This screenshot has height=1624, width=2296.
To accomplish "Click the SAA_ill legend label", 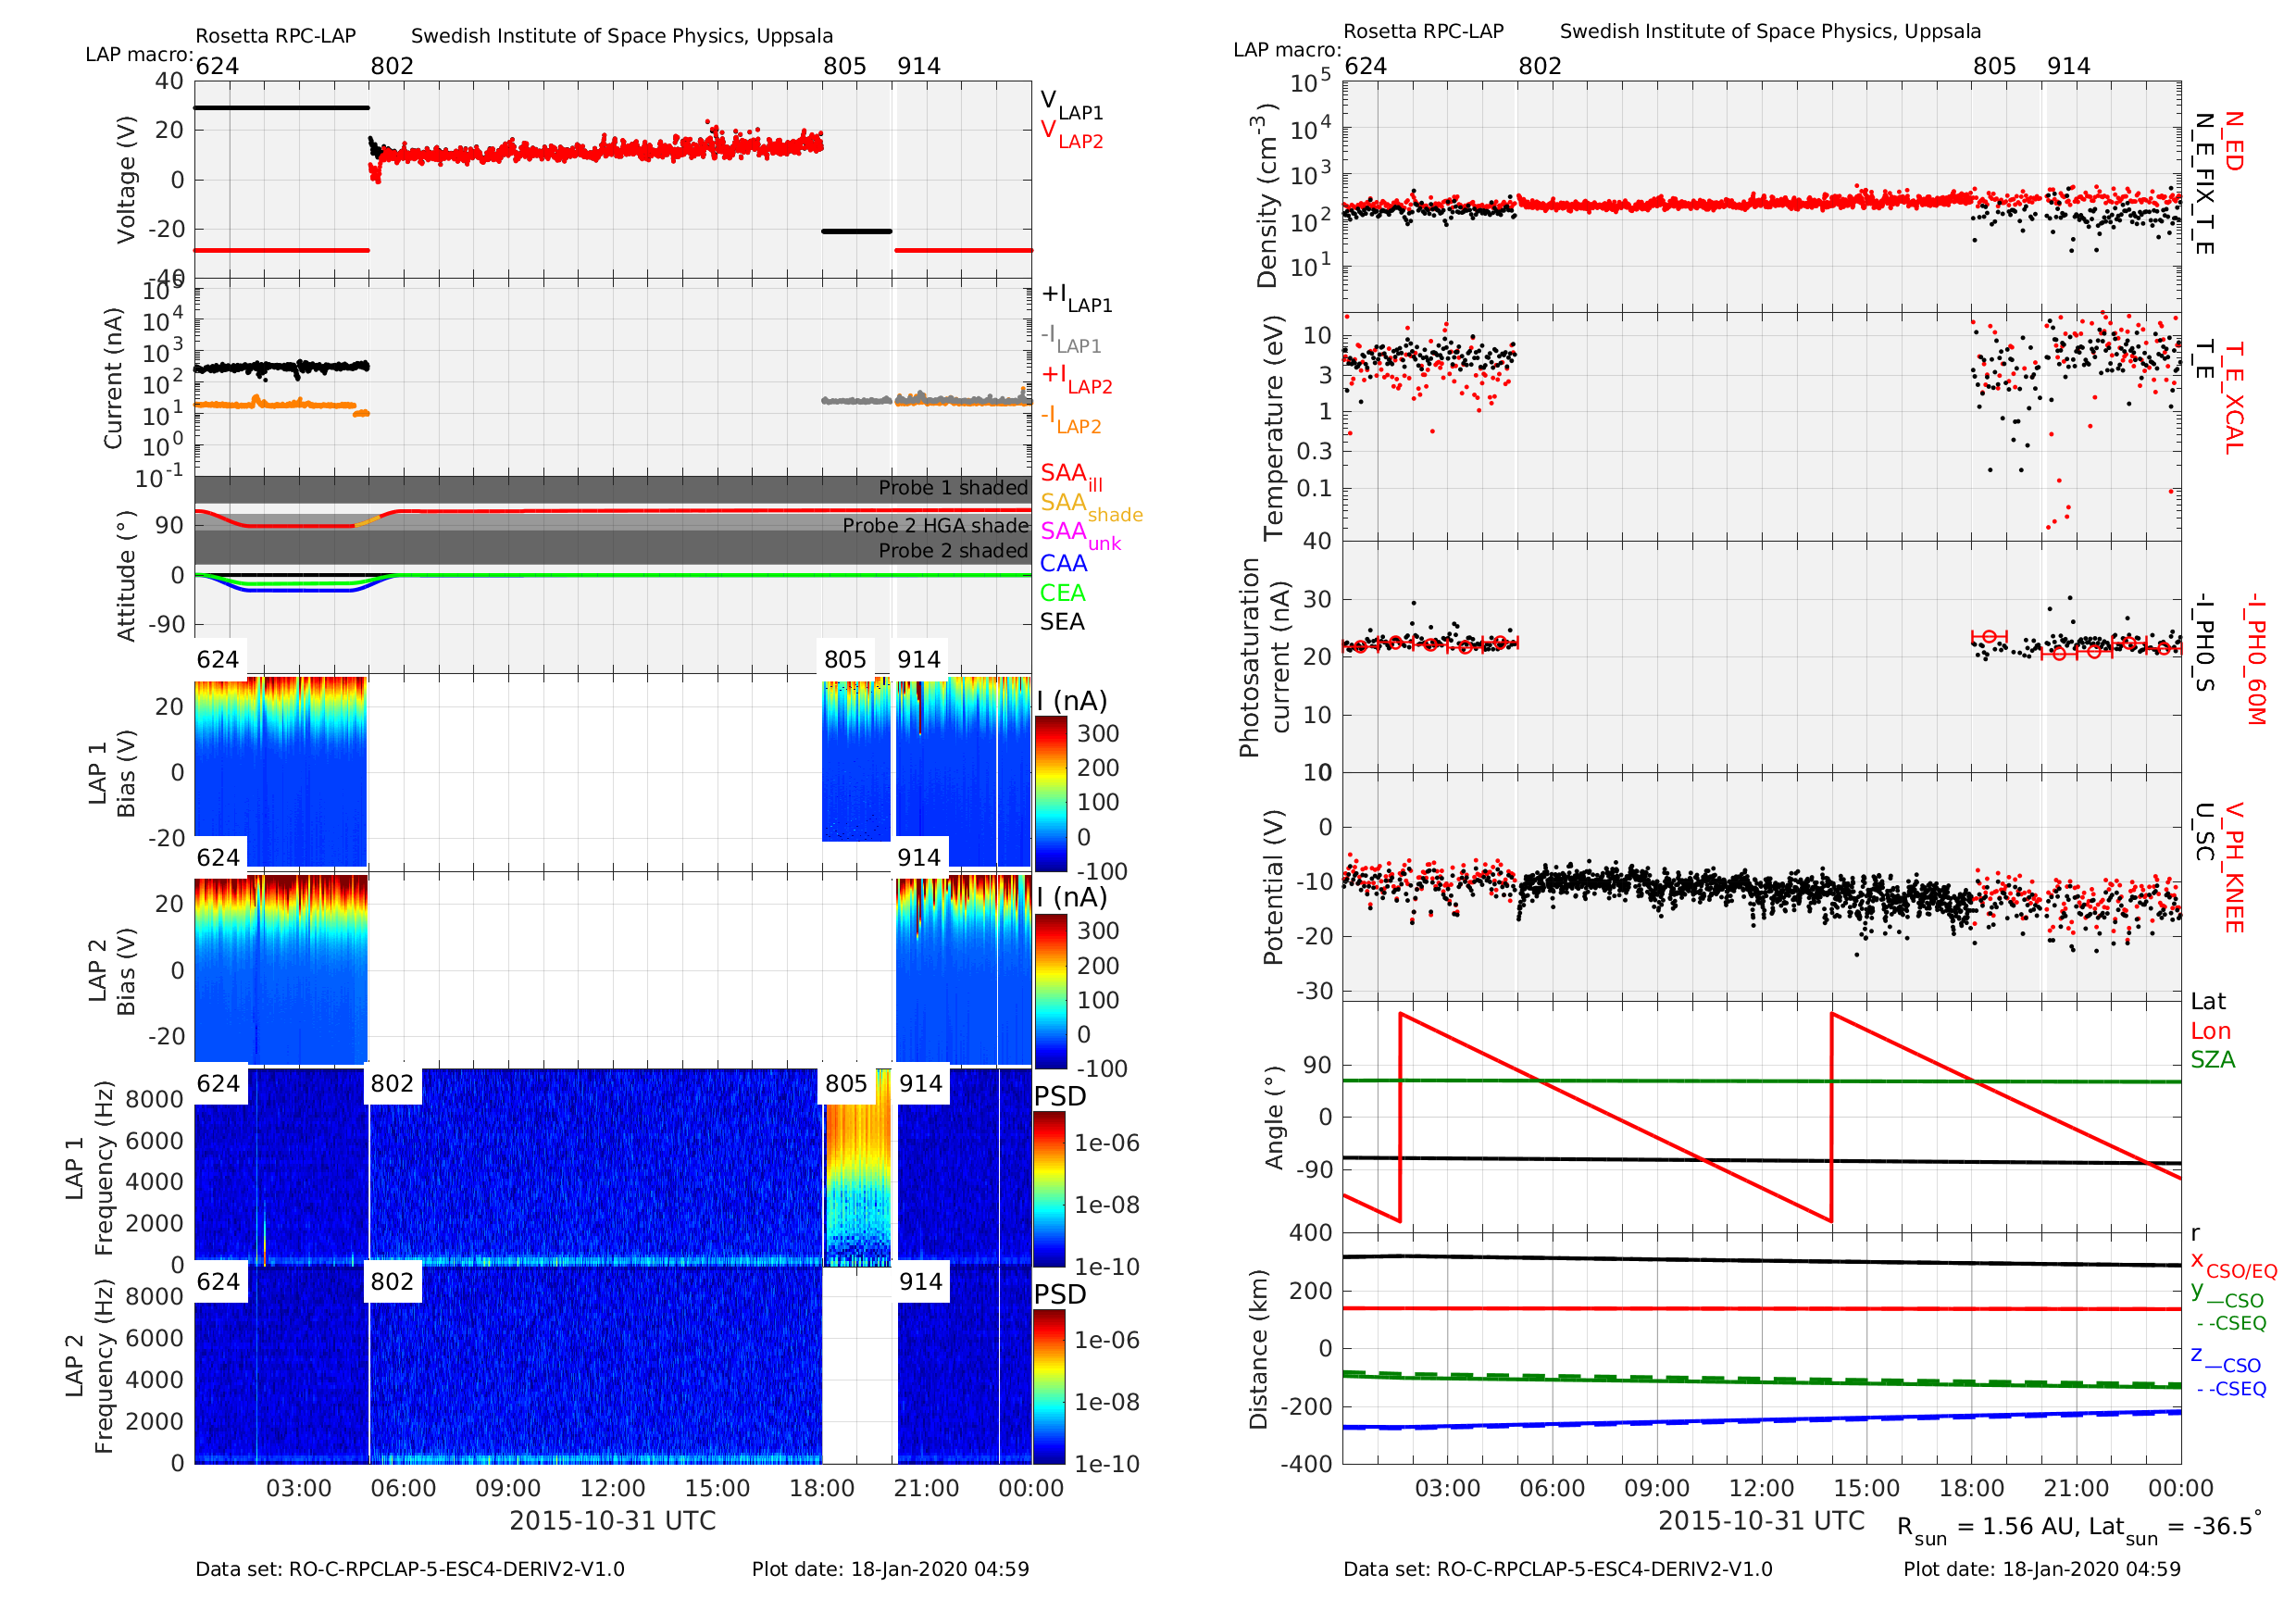I will click(1071, 477).
